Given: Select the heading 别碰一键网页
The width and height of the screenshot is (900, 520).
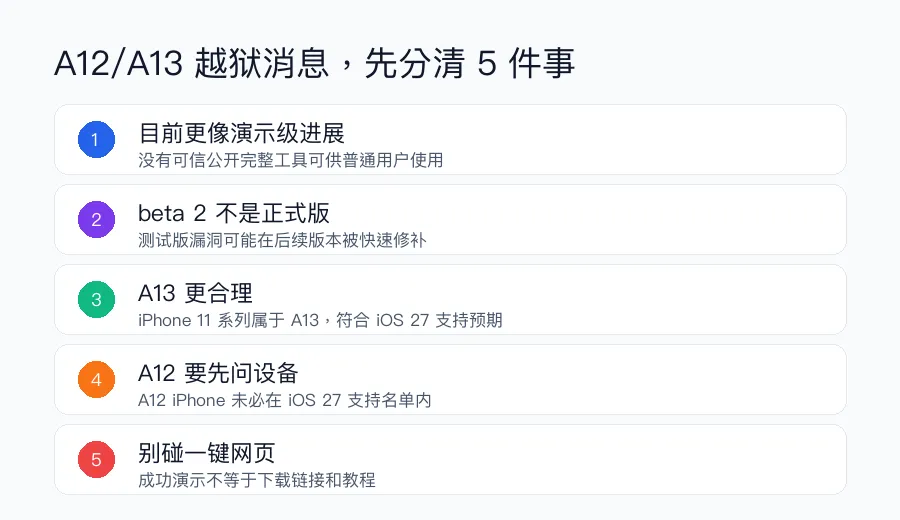Looking at the screenshot, I should click(x=207, y=453).
